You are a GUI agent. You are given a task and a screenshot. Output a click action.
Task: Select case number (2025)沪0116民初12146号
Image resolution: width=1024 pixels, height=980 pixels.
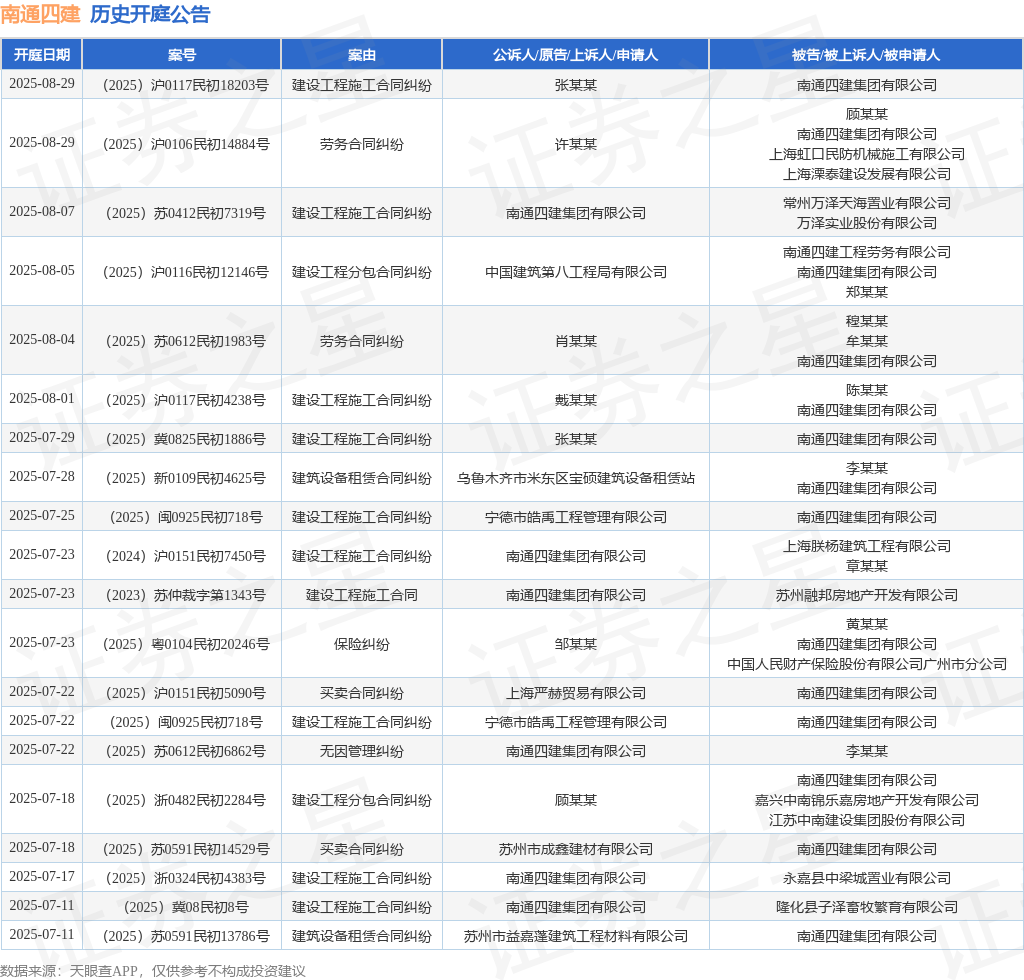pyautogui.click(x=185, y=272)
